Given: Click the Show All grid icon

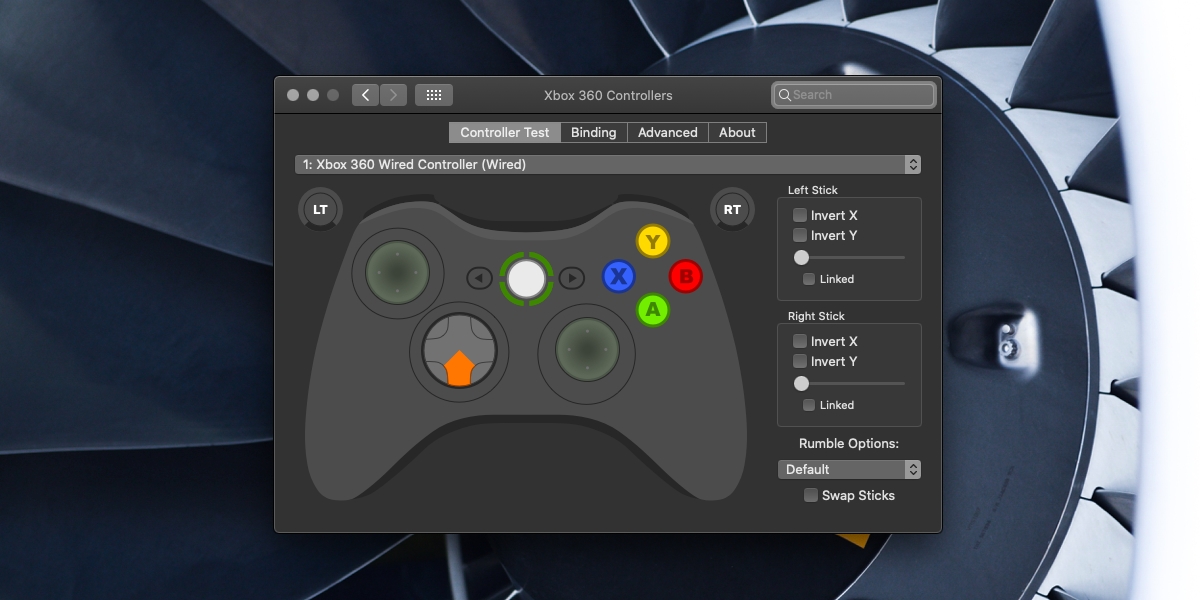Looking at the screenshot, I should [x=434, y=95].
